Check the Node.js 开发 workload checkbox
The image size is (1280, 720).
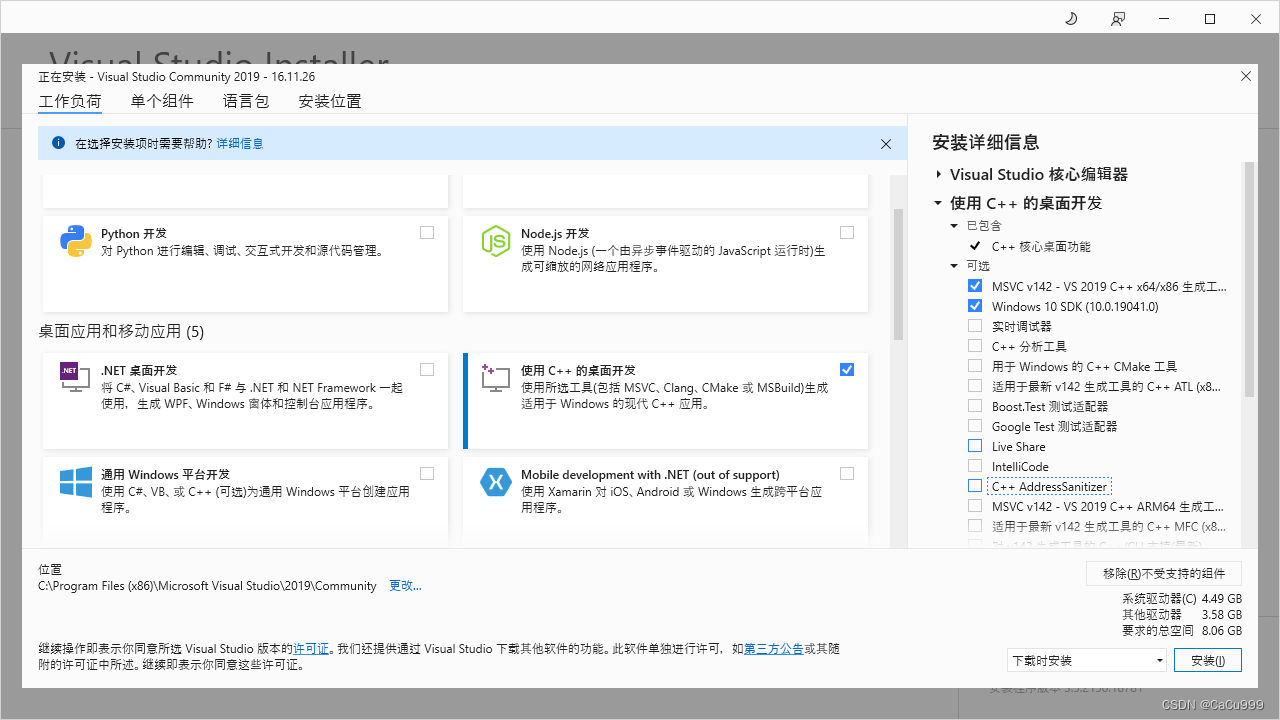847,232
